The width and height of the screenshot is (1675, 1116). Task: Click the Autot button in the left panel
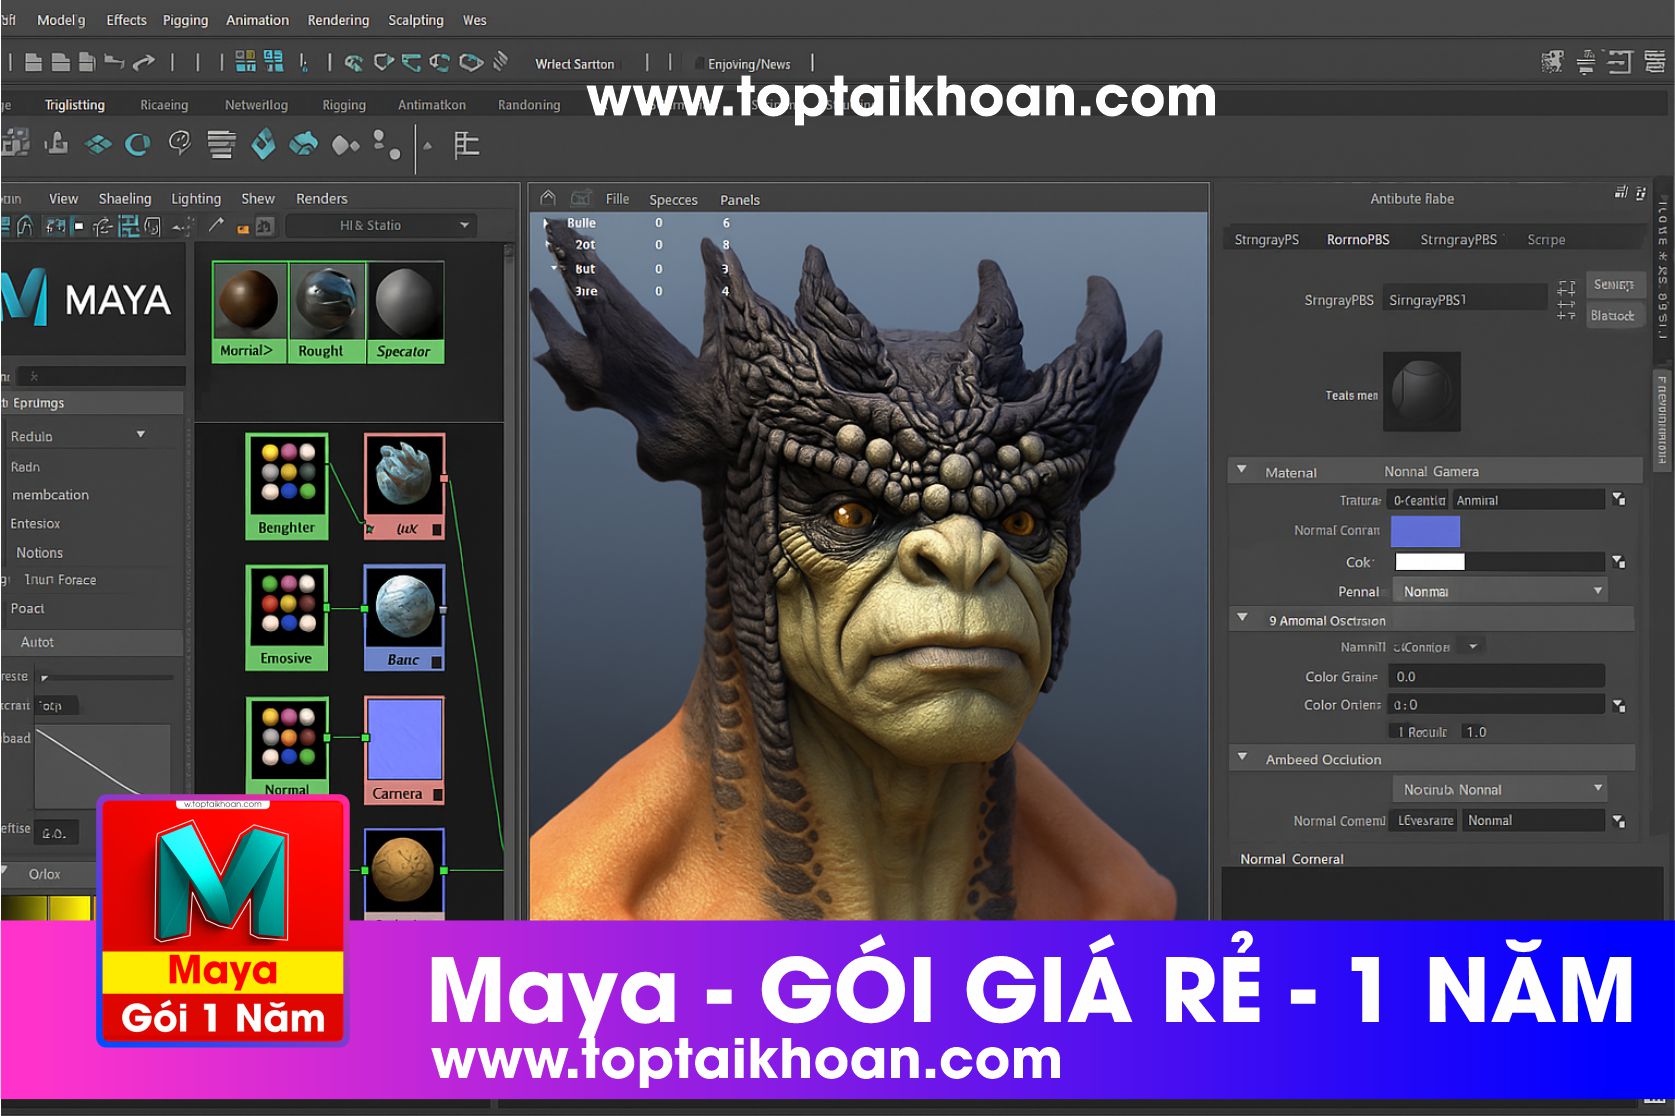click(x=92, y=642)
